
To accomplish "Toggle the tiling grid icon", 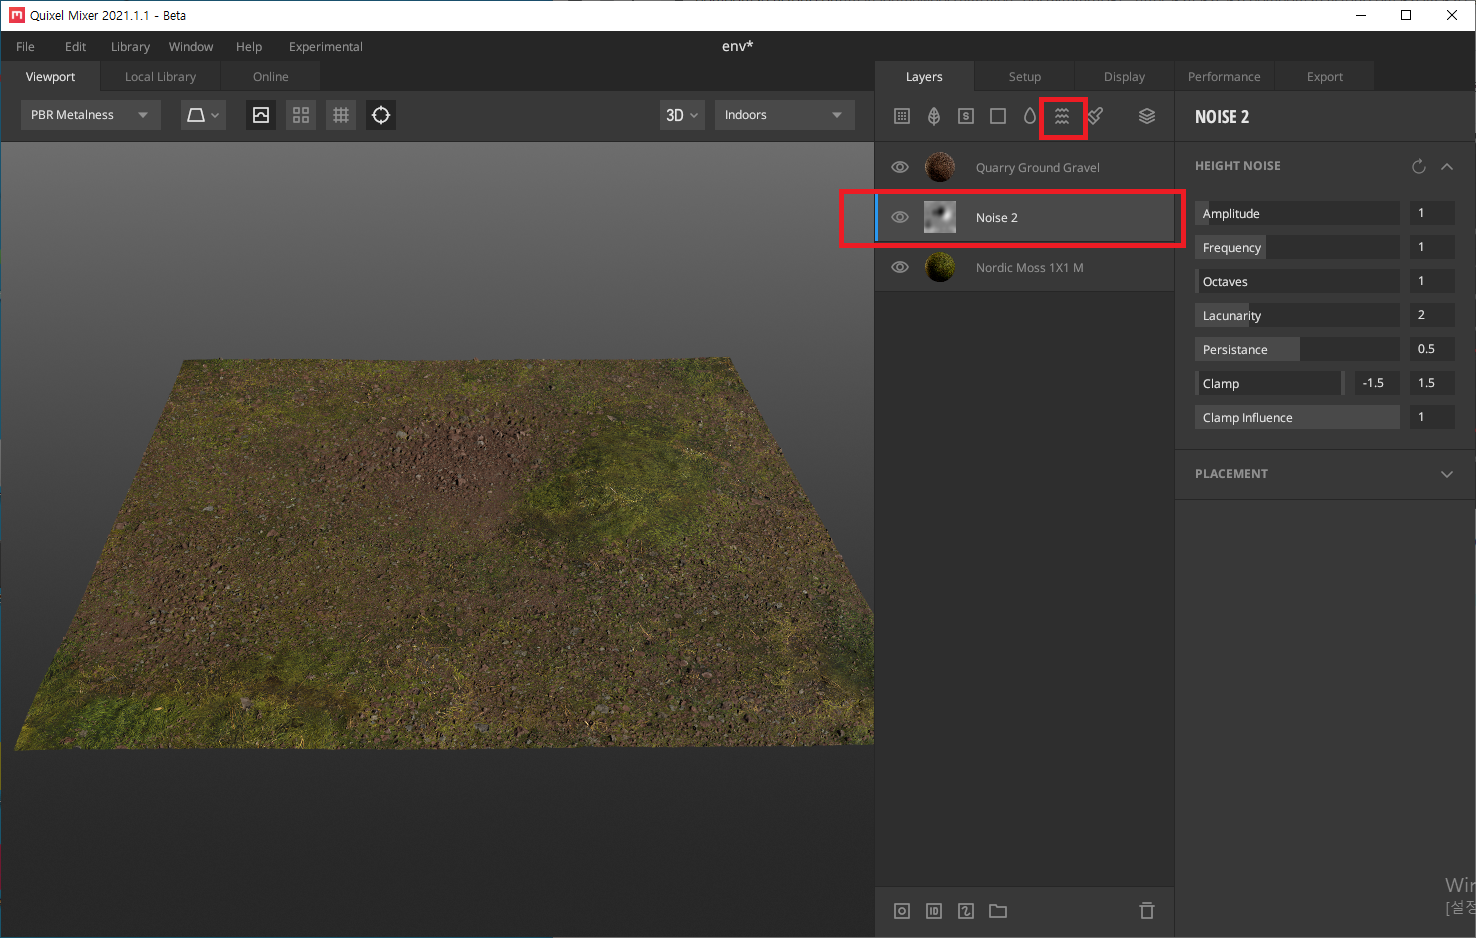I will click(341, 115).
